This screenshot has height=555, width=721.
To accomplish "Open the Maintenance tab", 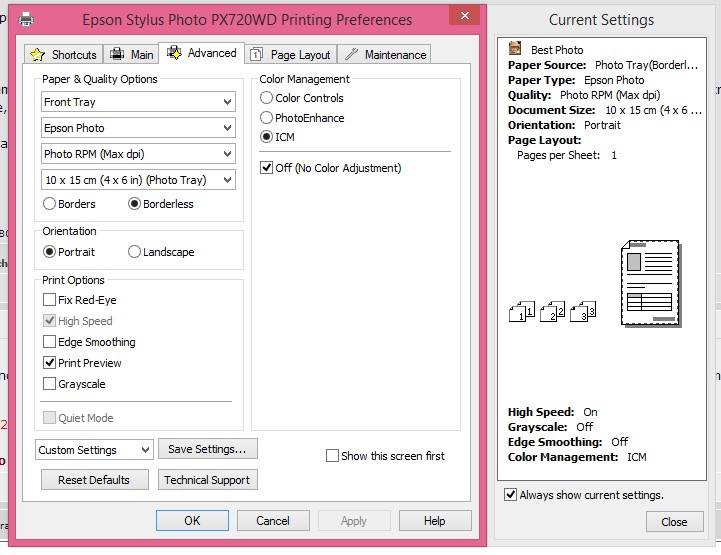I will (386, 54).
